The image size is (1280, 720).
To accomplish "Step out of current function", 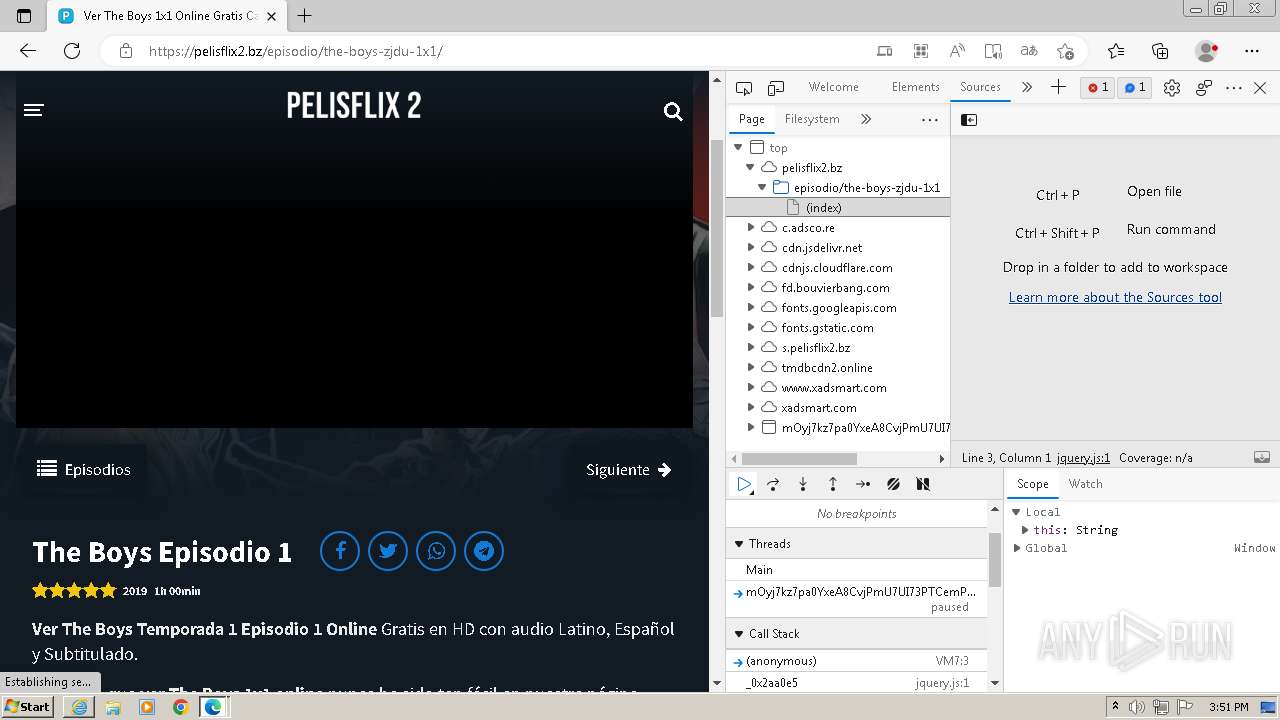I will (x=833, y=484).
